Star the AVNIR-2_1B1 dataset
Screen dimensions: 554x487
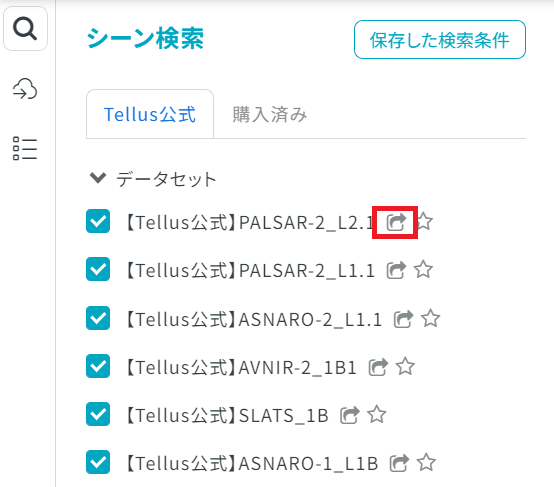pos(405,366)
